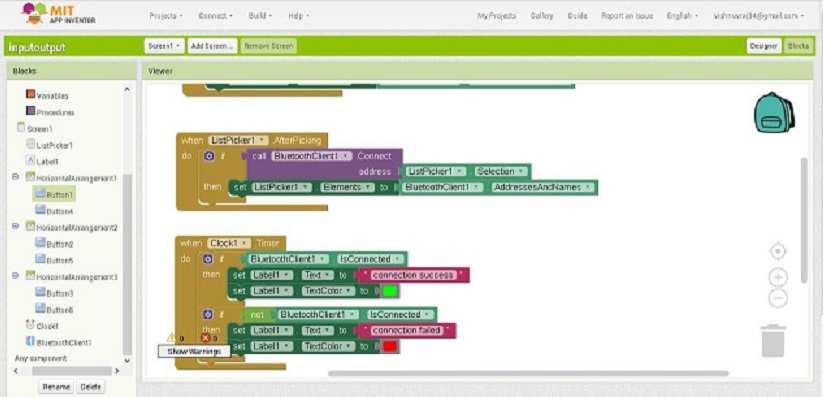Open the AddressesAndNames property dropdown
Image resolution: width=823 pixels, height=397 pixels.
(542, 187)
